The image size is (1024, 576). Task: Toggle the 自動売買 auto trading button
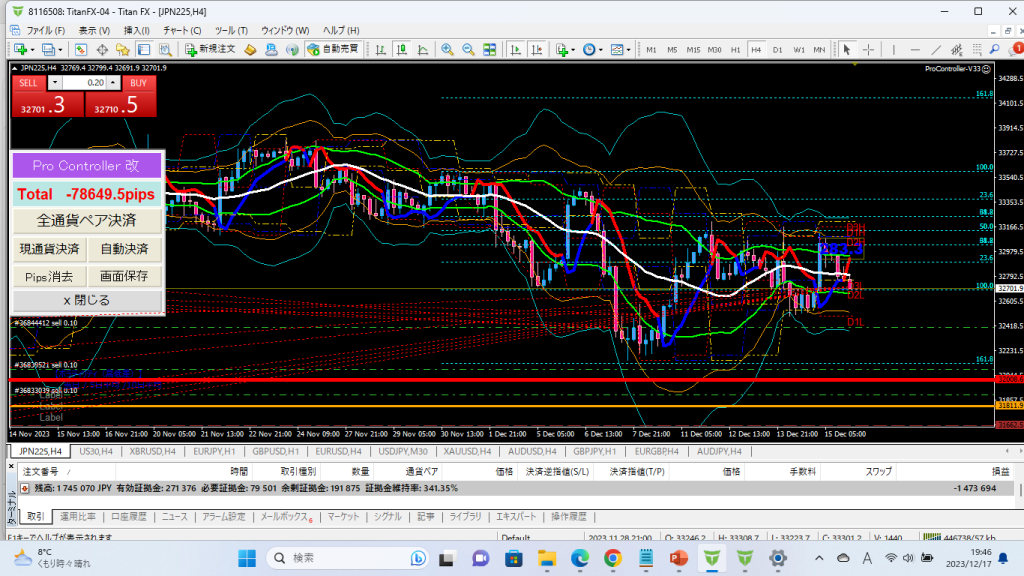click(333, 49)
